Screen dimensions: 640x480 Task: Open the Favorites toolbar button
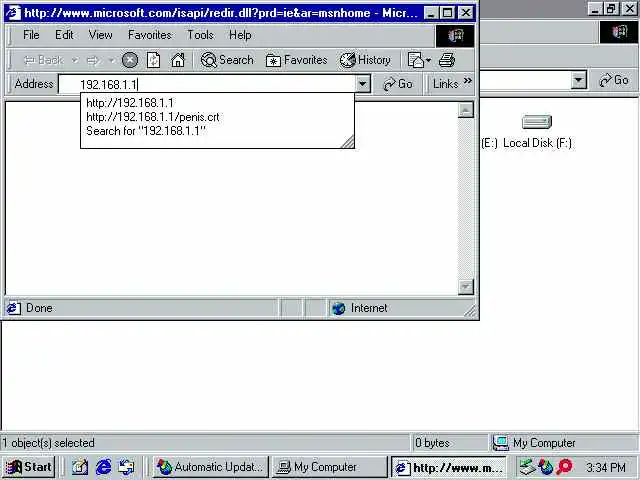click(296, 60)
